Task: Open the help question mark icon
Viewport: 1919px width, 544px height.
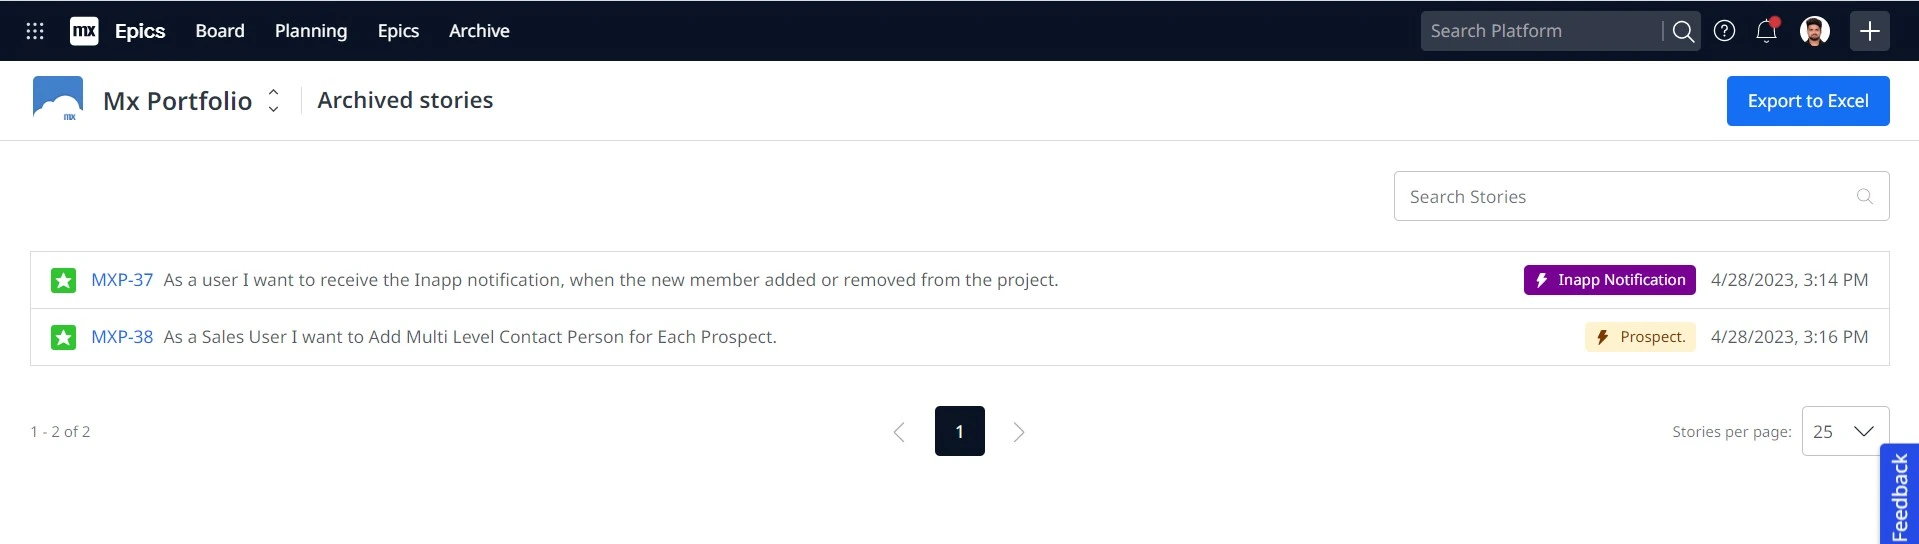Action: click(x=1724, y=31)
